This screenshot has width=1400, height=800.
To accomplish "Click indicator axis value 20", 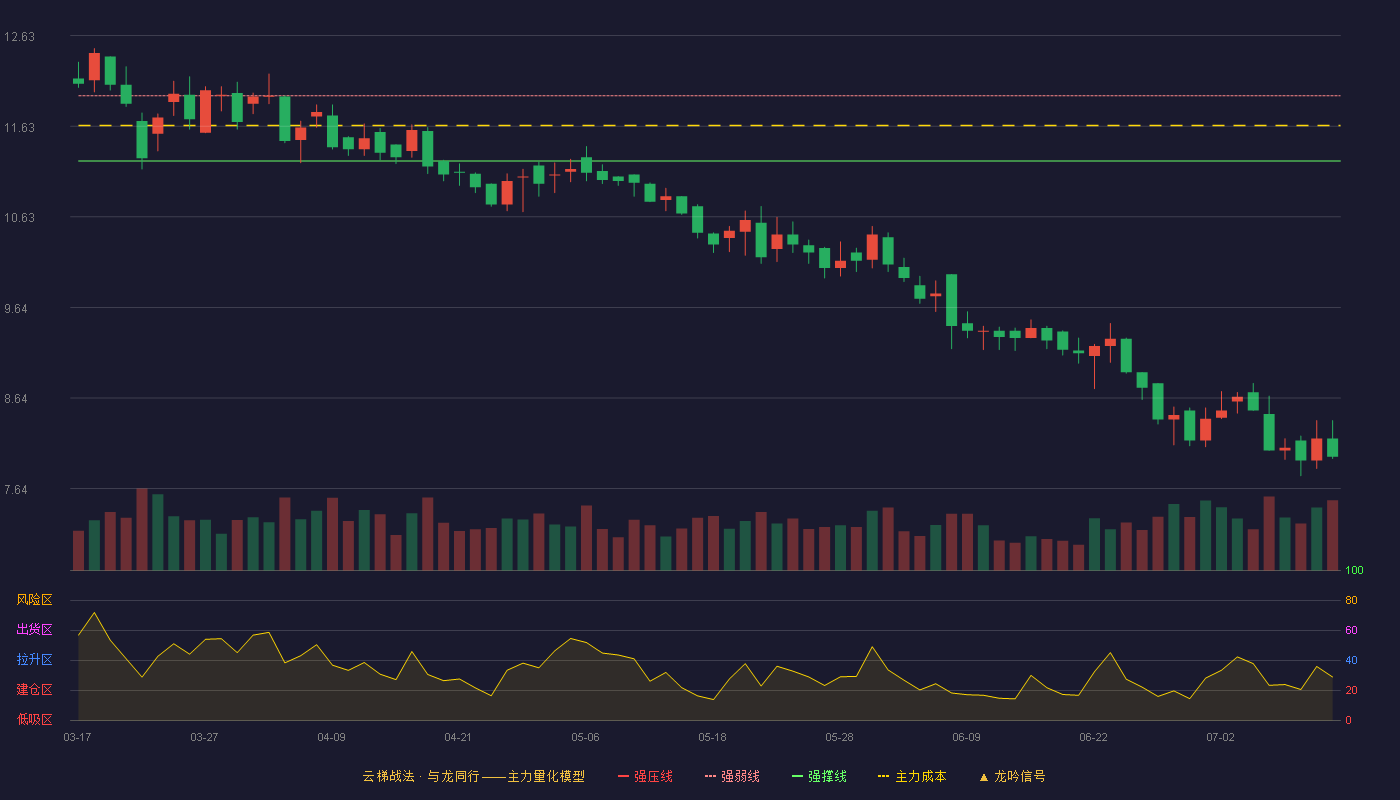I will tap(1351, 691).
